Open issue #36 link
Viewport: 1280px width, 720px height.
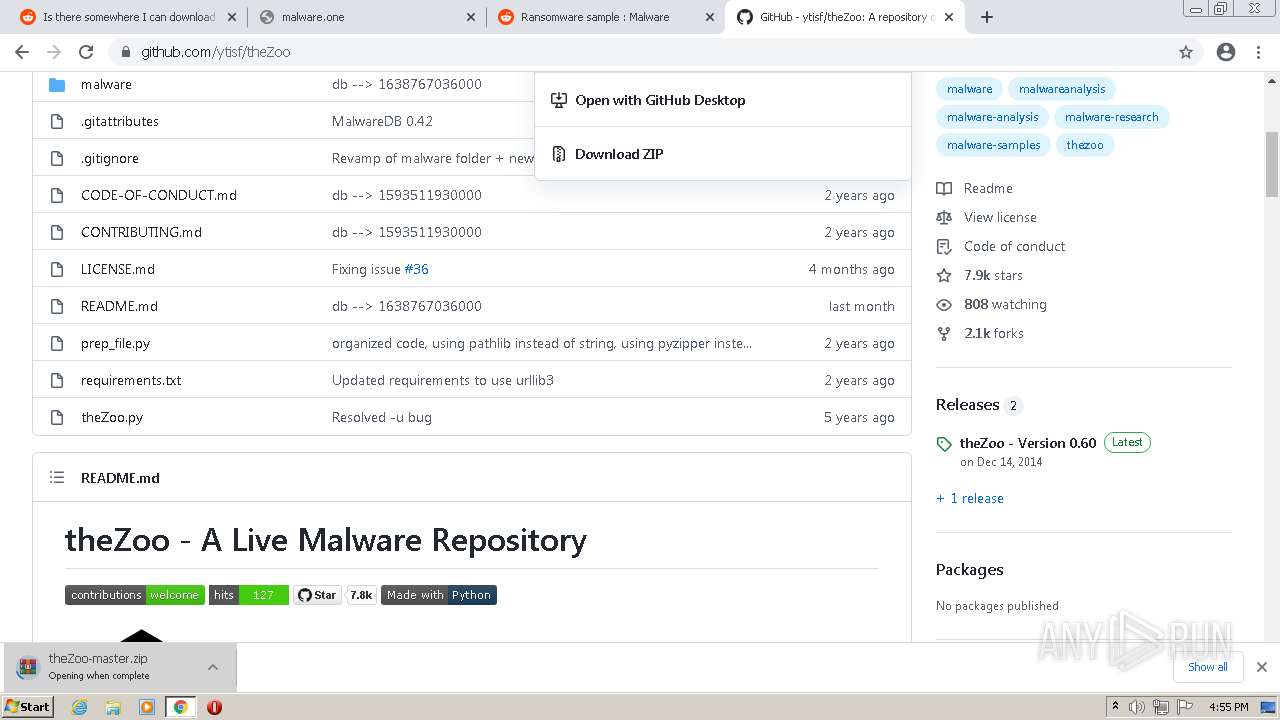coord(416,269)
